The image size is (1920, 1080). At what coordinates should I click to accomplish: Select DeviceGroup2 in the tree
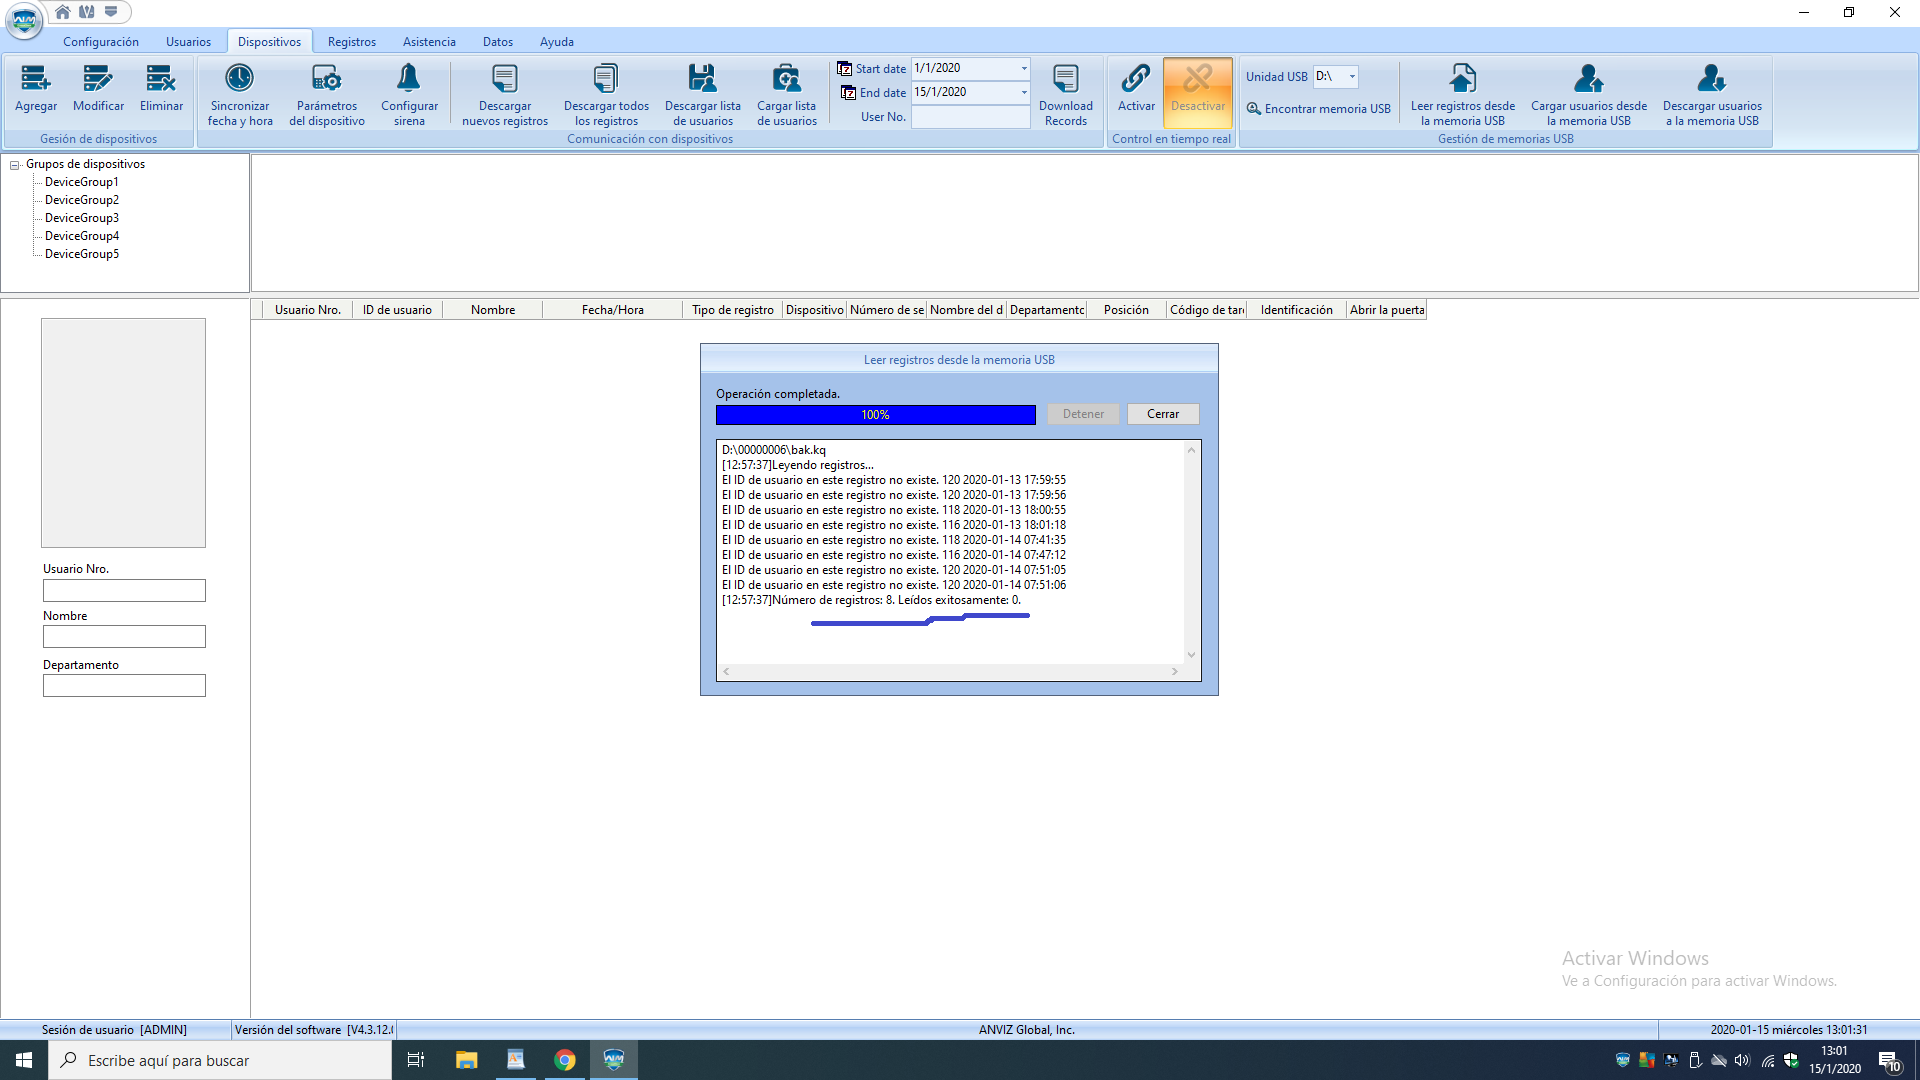coord(82,200)
